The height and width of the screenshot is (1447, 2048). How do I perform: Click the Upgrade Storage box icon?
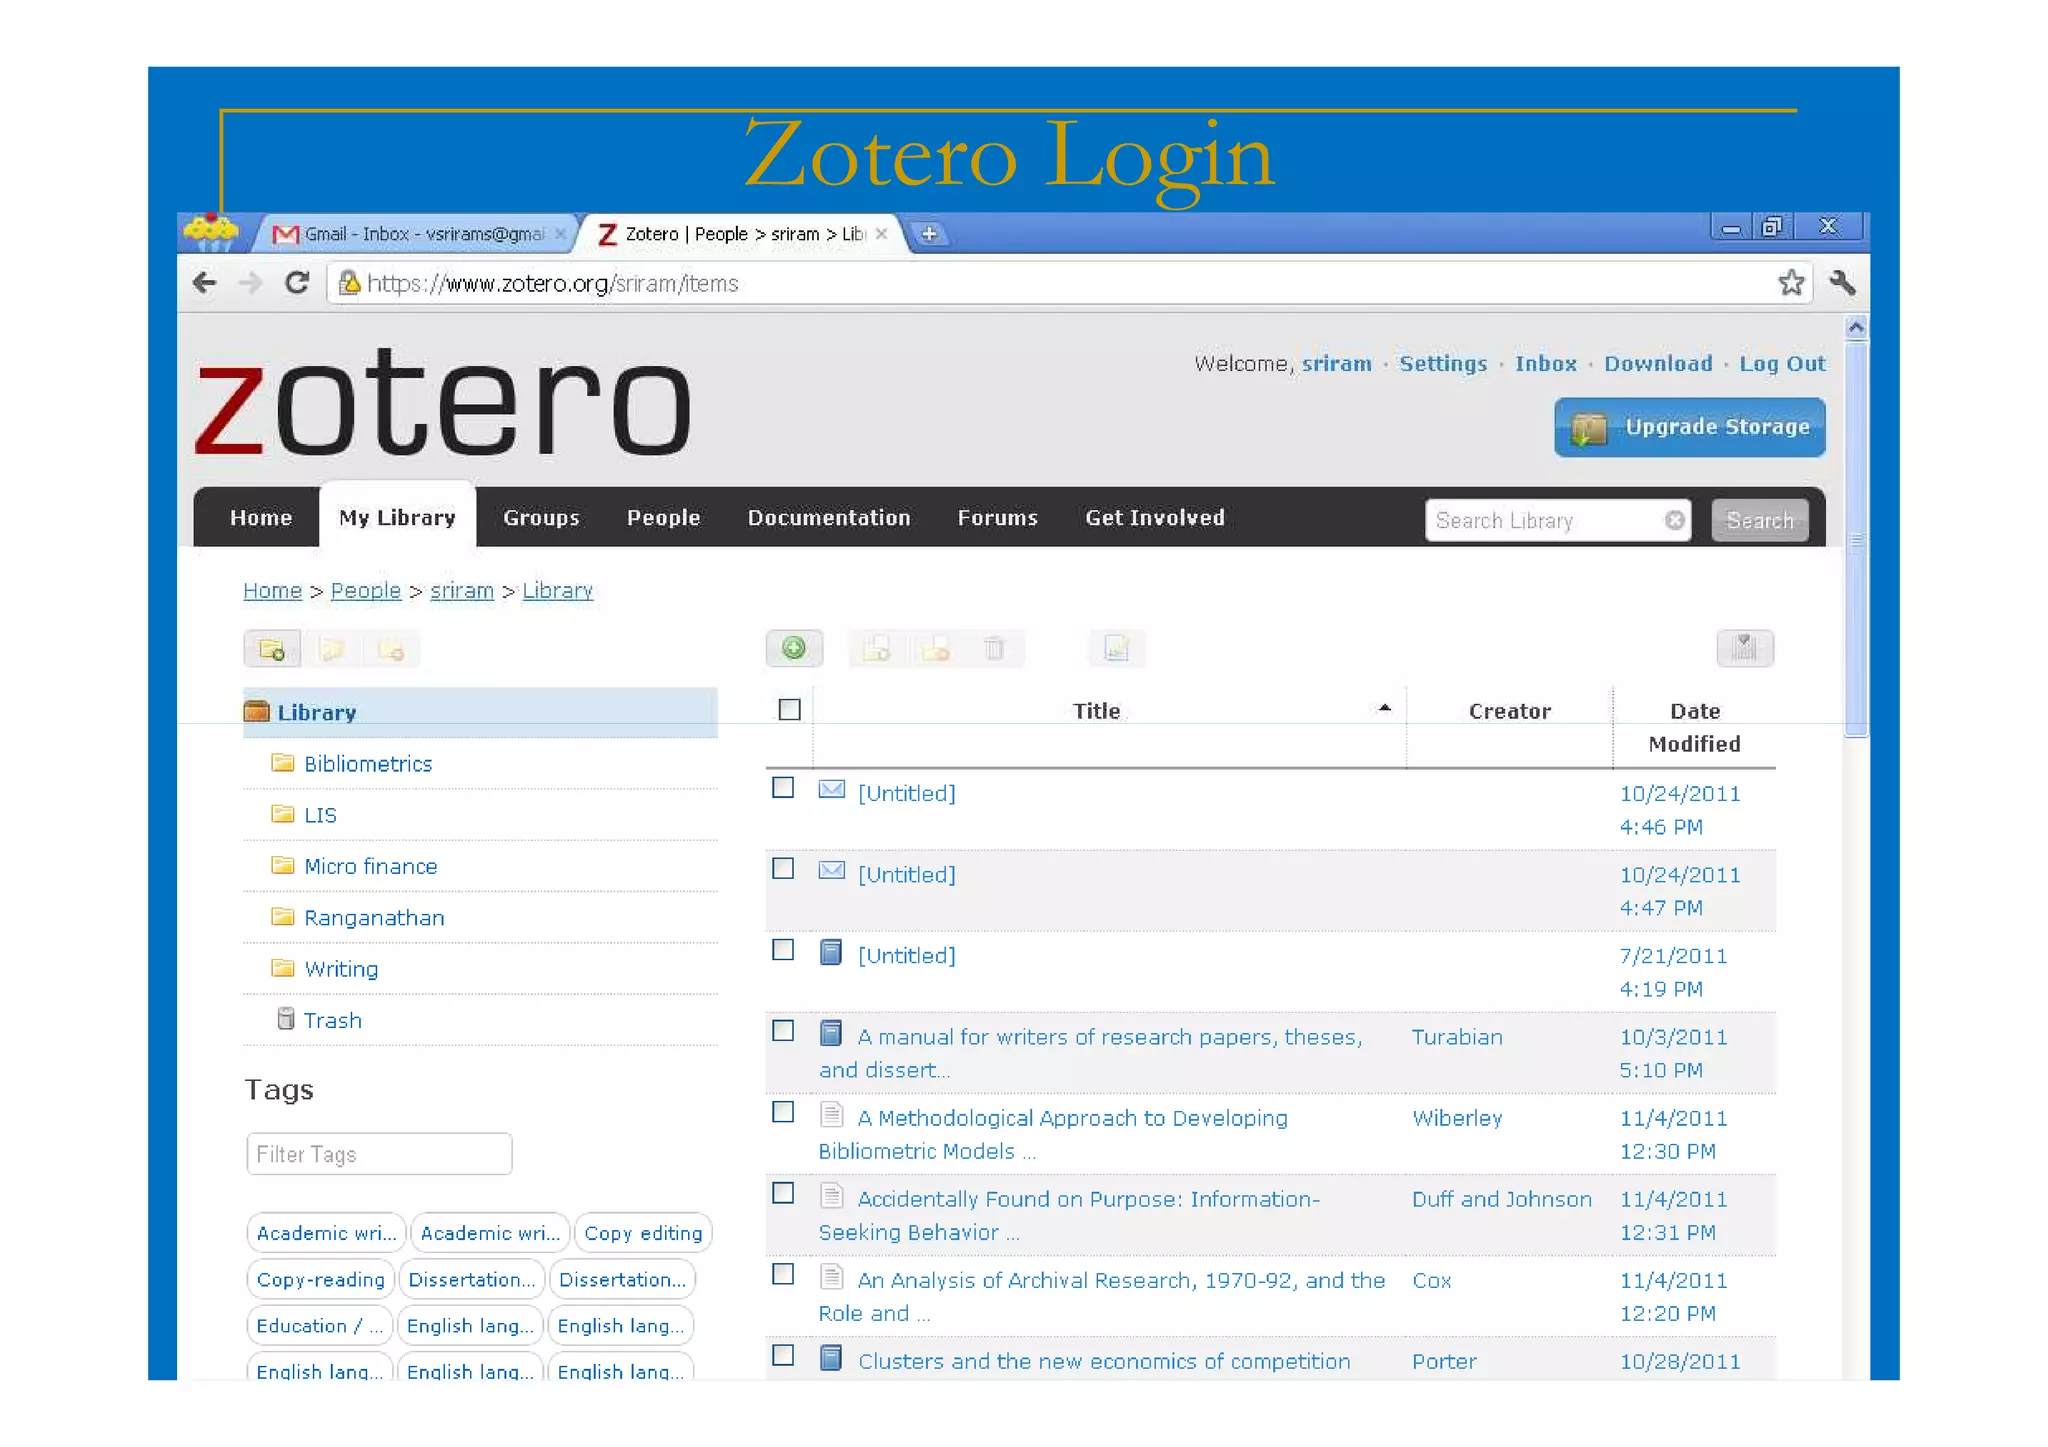coord(1588,428)
